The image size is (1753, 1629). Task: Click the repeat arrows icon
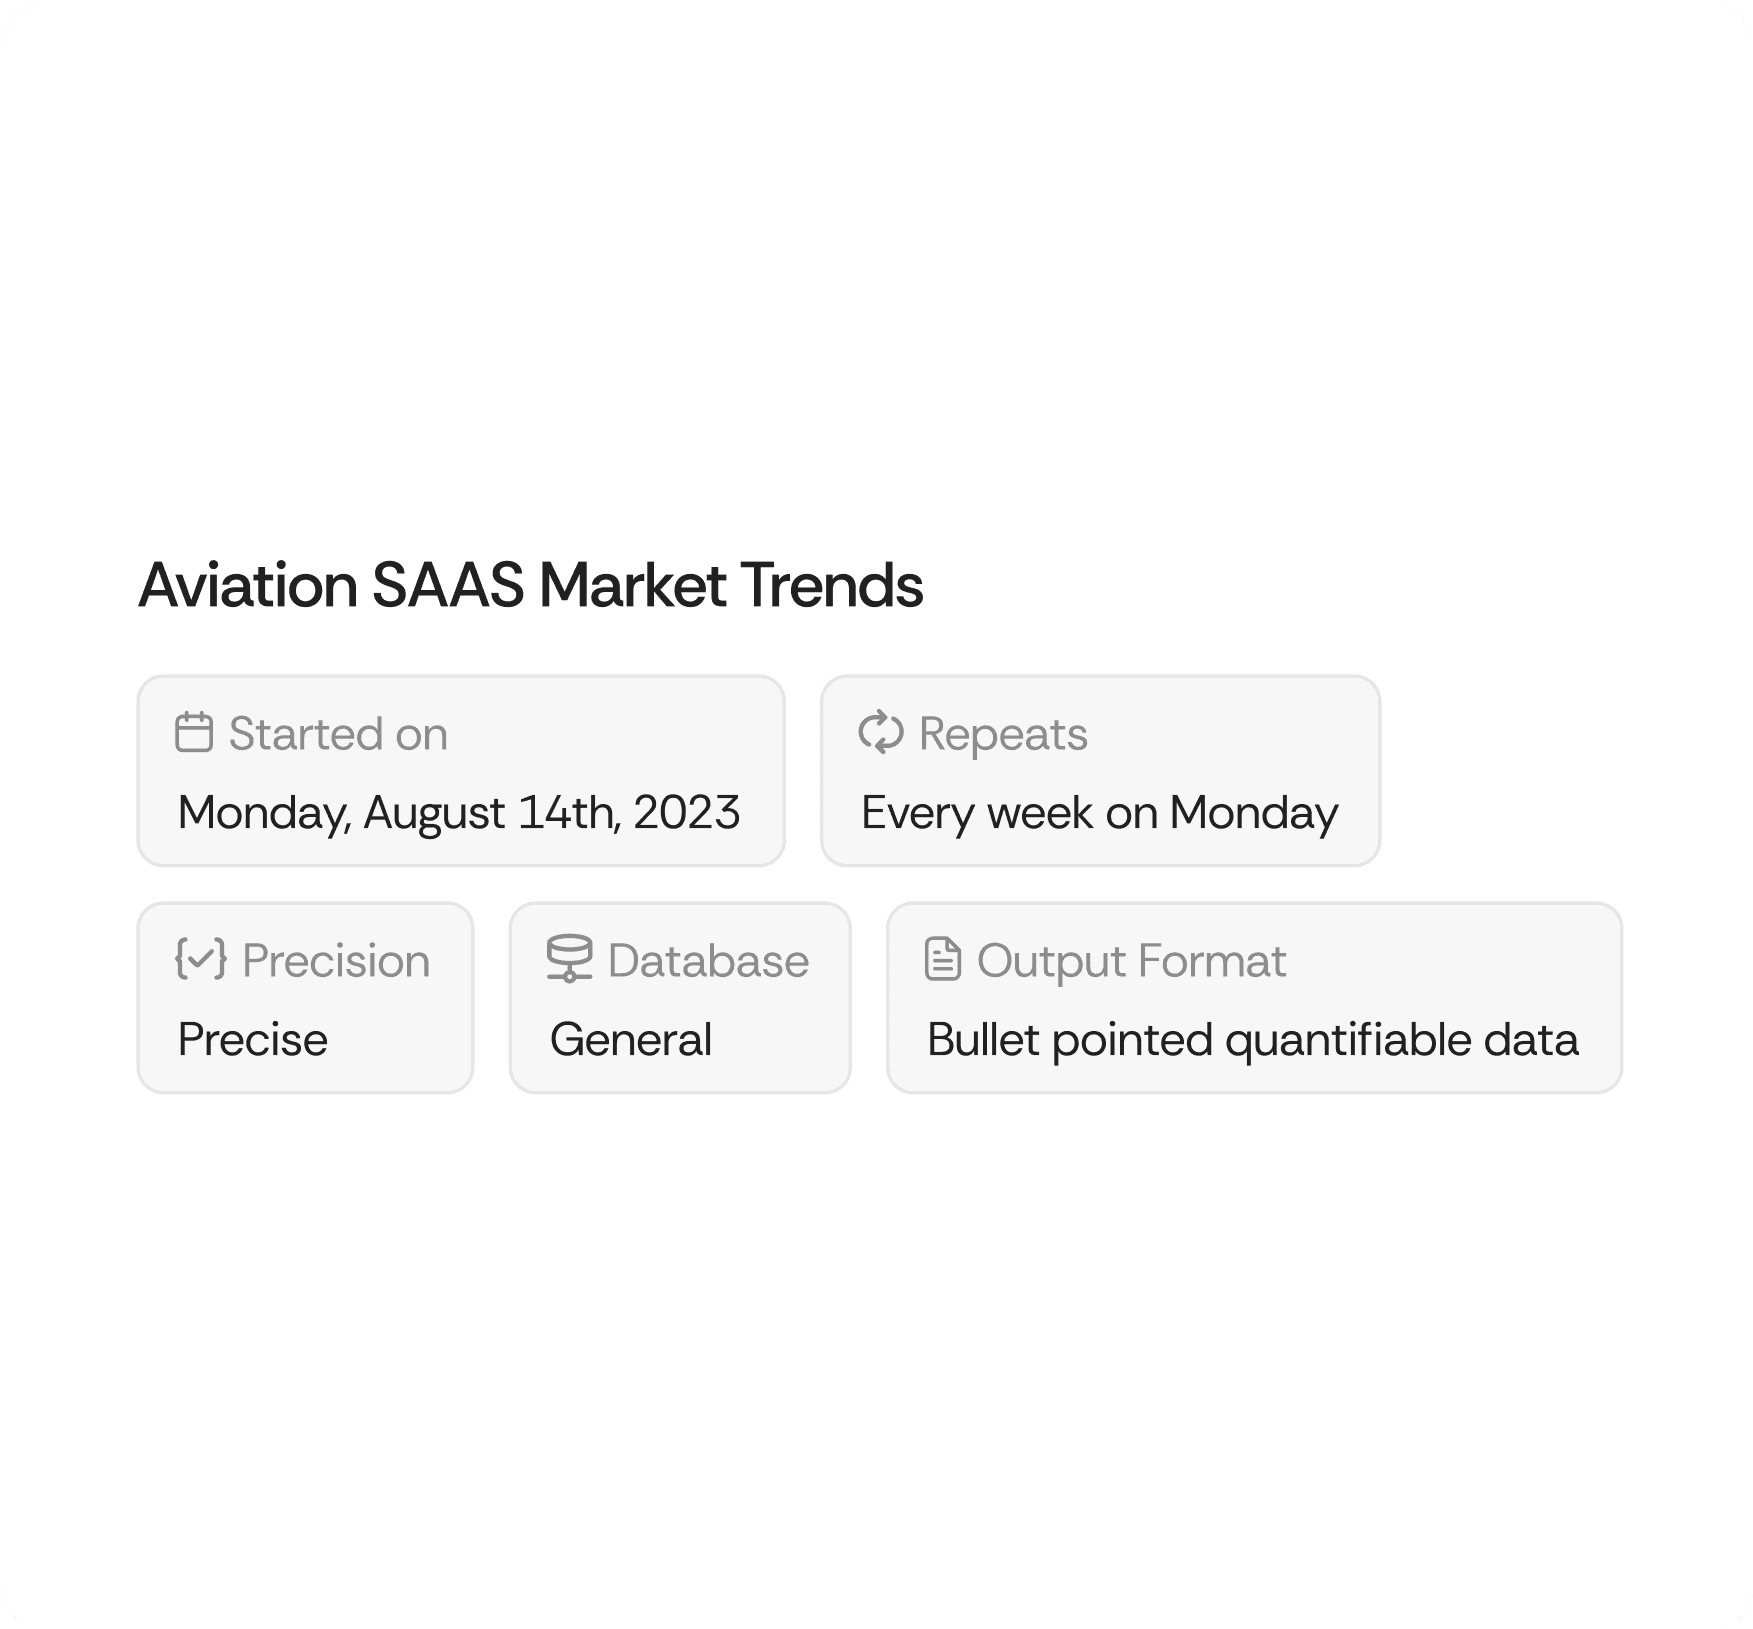pyautogui.click(x=881, y=732)
